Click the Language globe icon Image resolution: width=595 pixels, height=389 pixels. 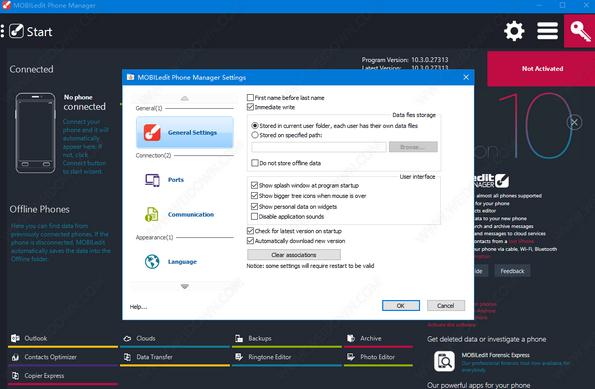click(x=152, y=261)
